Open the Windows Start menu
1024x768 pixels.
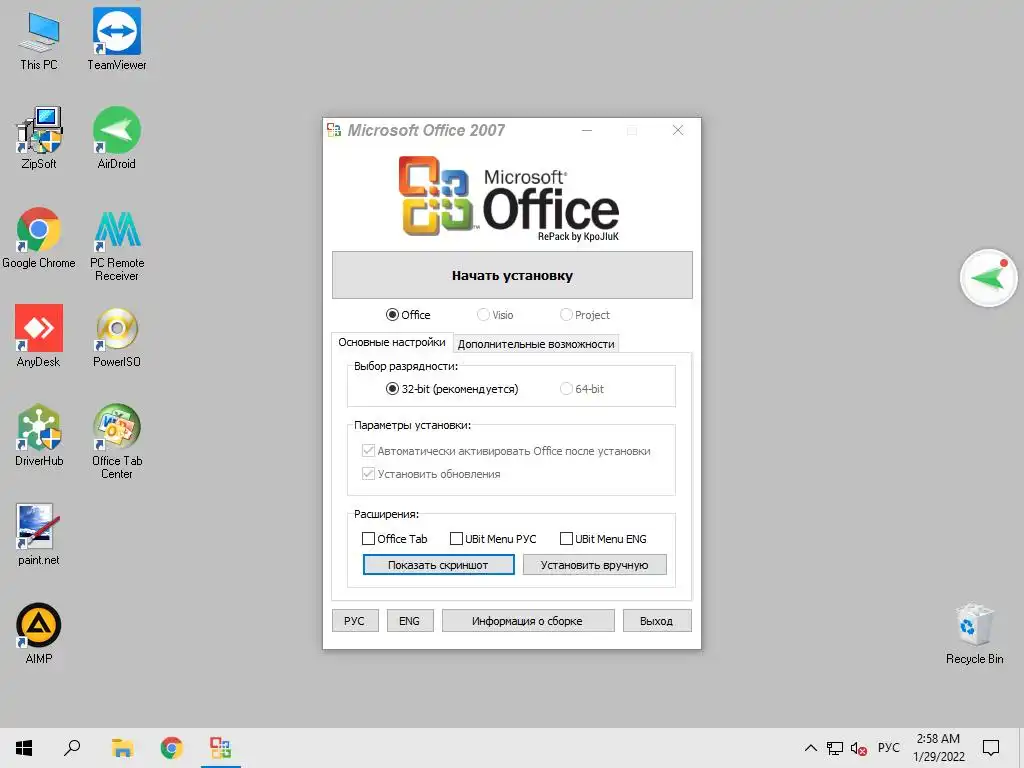click(24, 748)
